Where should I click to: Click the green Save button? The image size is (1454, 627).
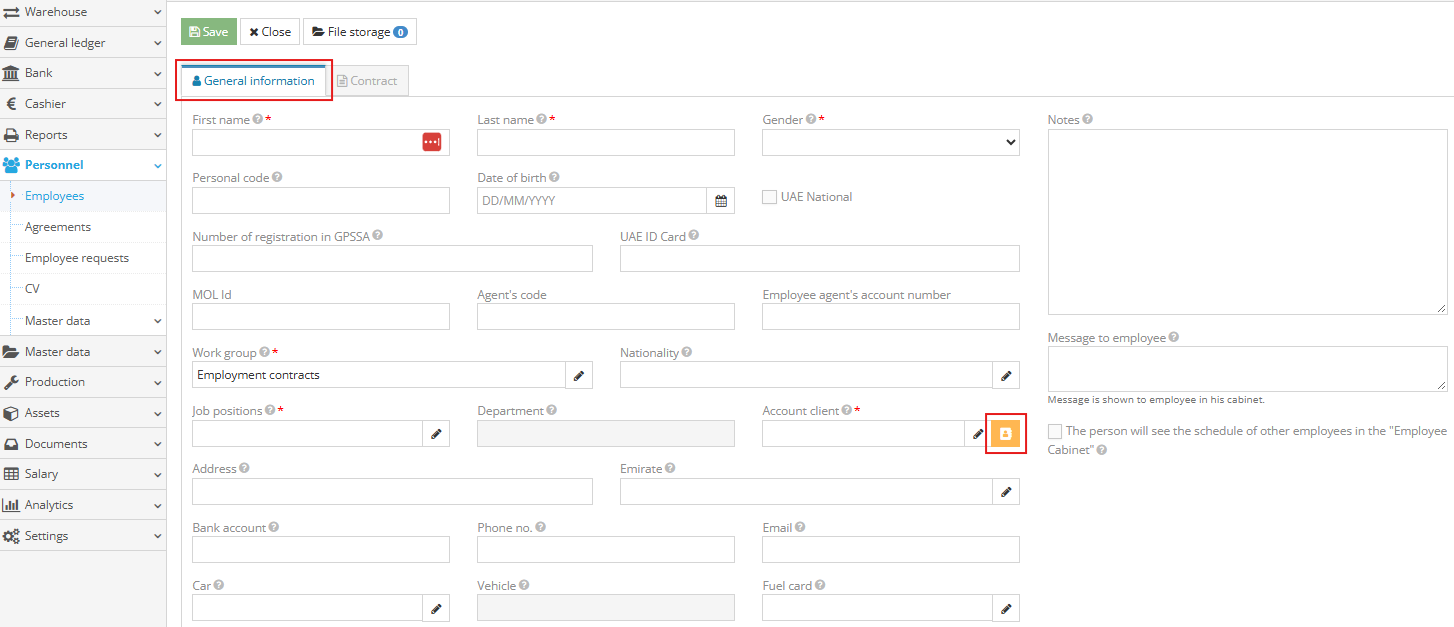point(209,32)
